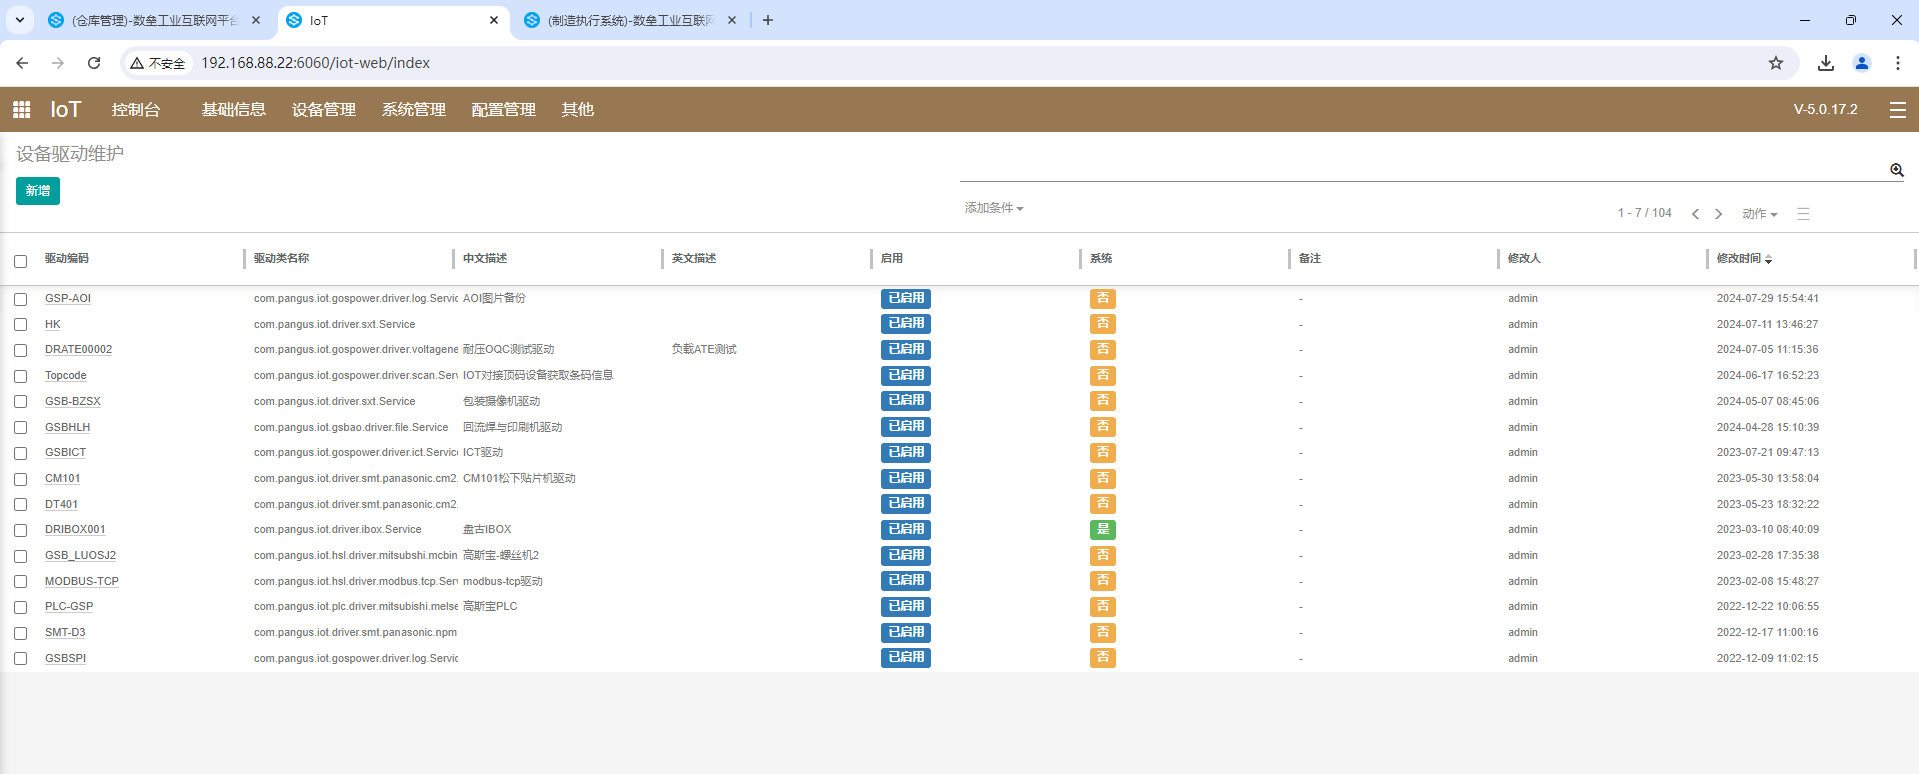This screenshot has width=1919, height=774.
Task: Open the browser profile icon
Action: click(1862, 63)
